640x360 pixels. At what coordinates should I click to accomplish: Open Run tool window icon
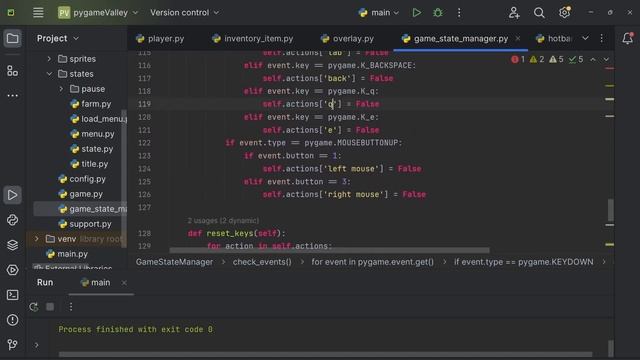13,195
